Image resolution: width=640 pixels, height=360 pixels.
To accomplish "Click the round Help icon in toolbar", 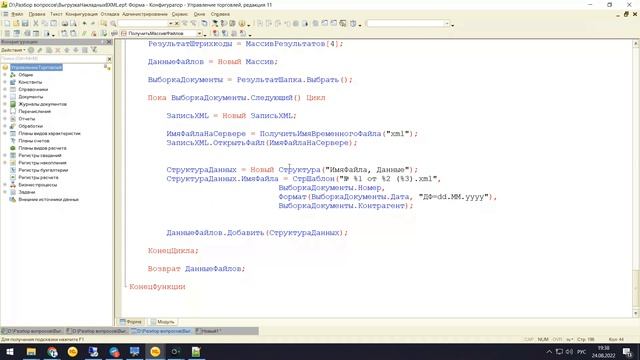I will tap(242, 24).
